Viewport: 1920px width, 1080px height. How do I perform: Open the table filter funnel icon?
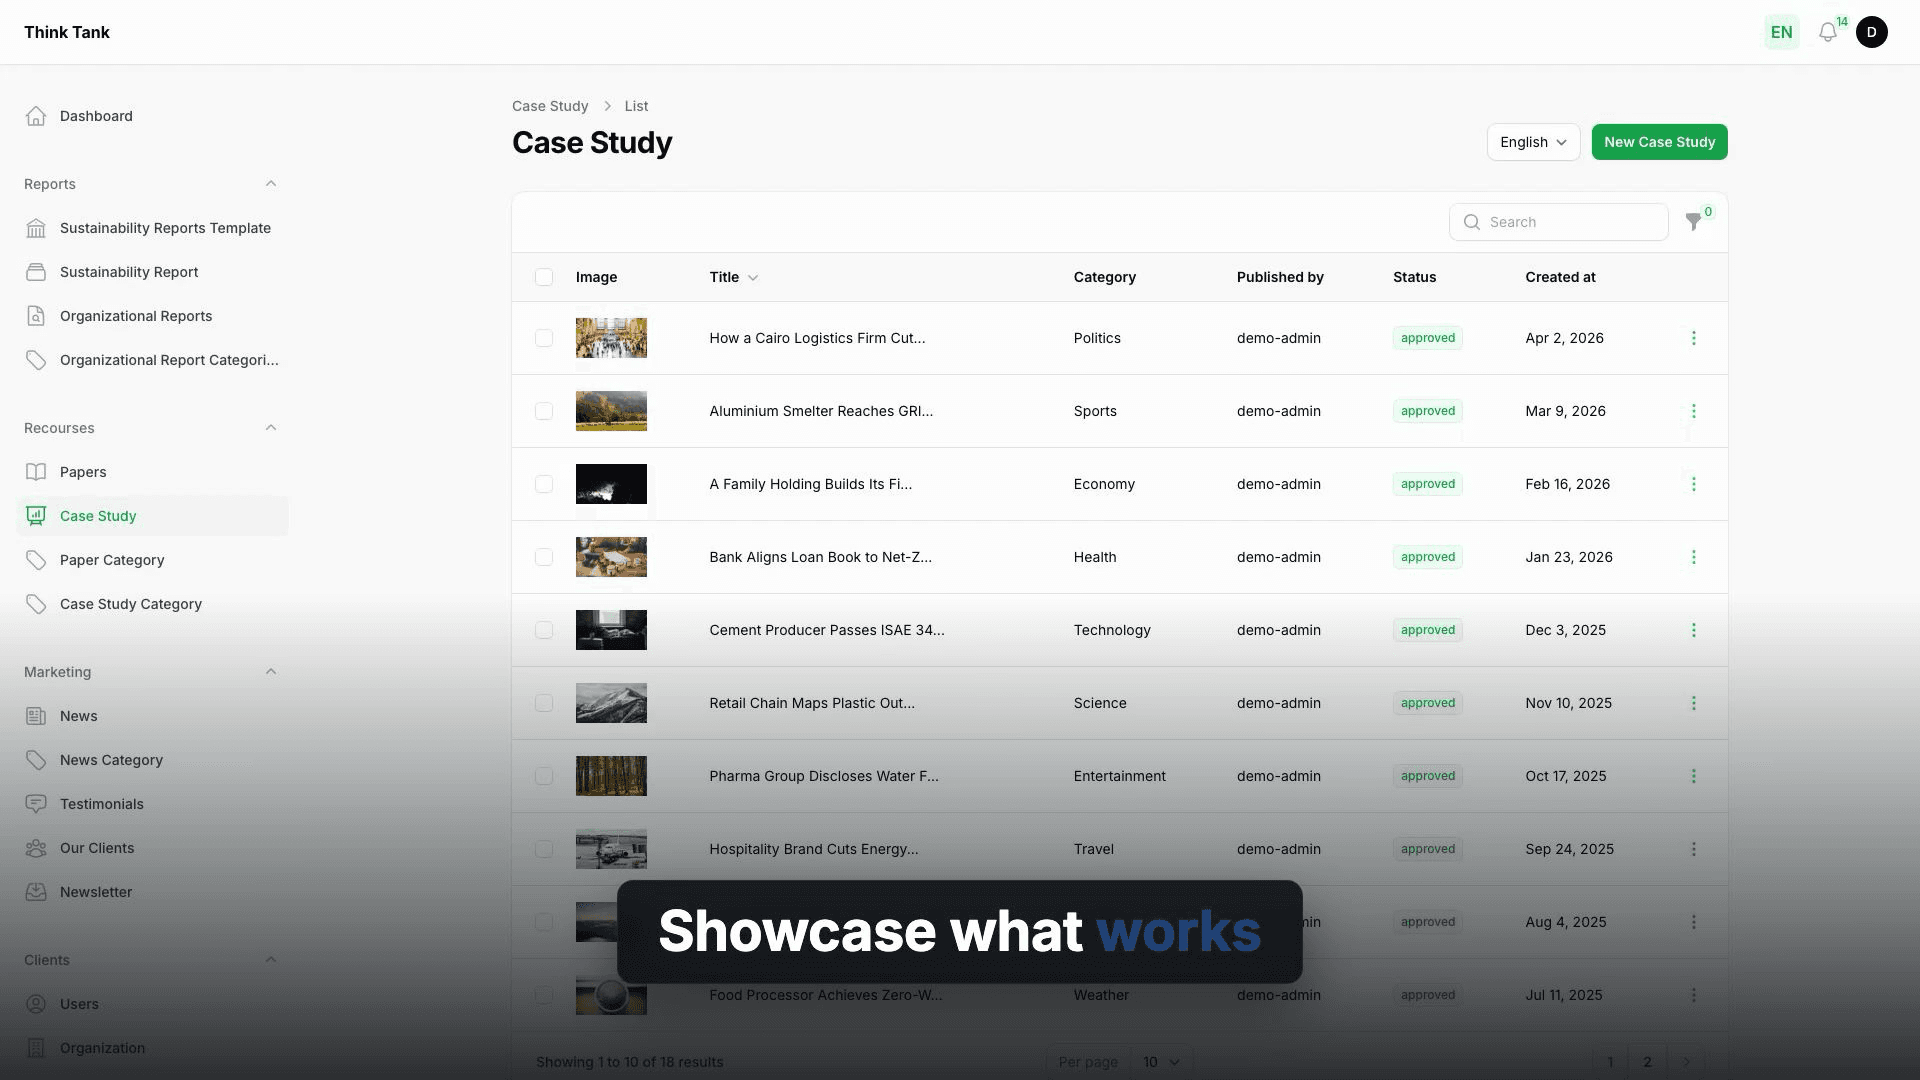[1693, 222]
